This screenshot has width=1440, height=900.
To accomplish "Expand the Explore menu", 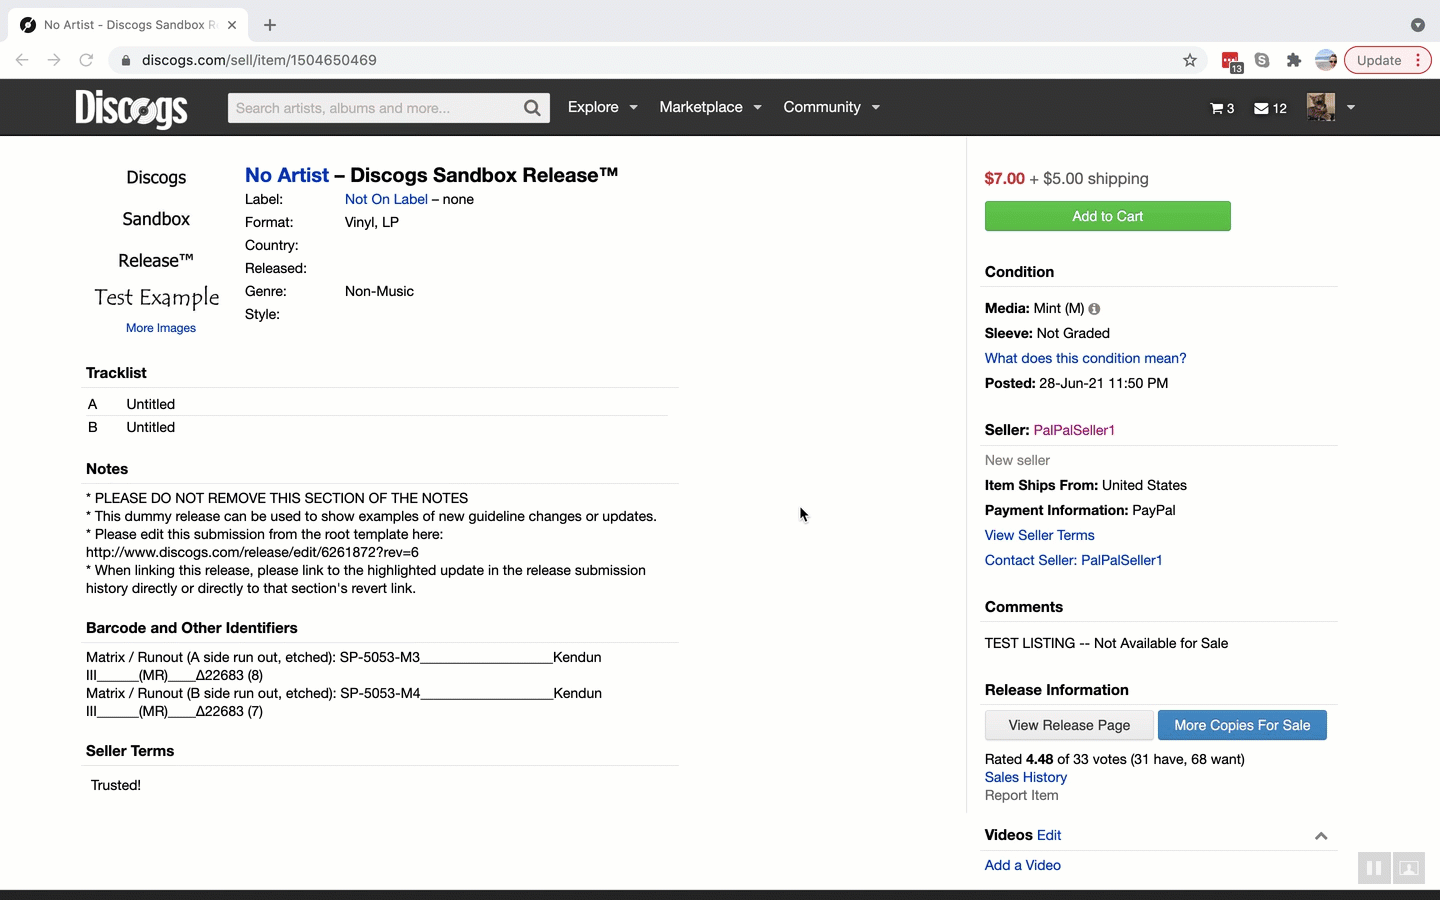I will [602, 107].
